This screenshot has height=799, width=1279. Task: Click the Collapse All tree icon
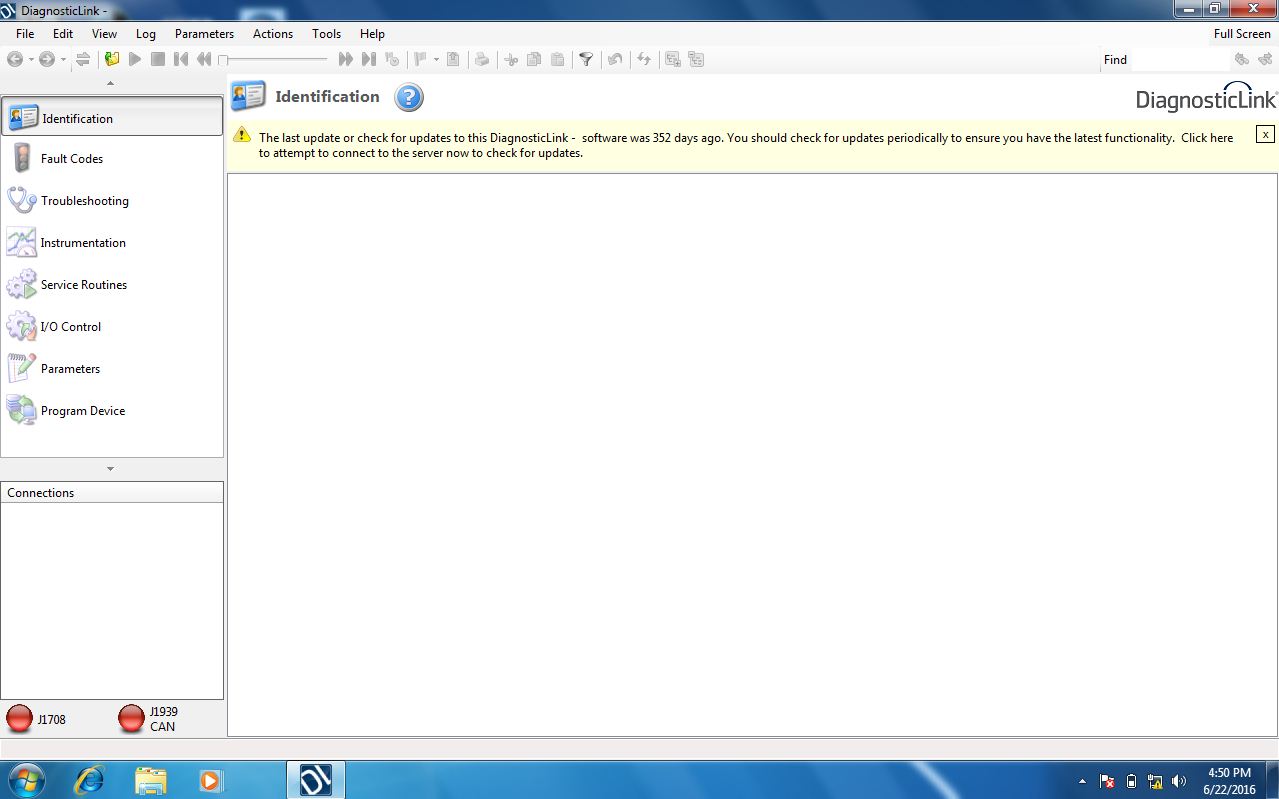pos(696,60)
